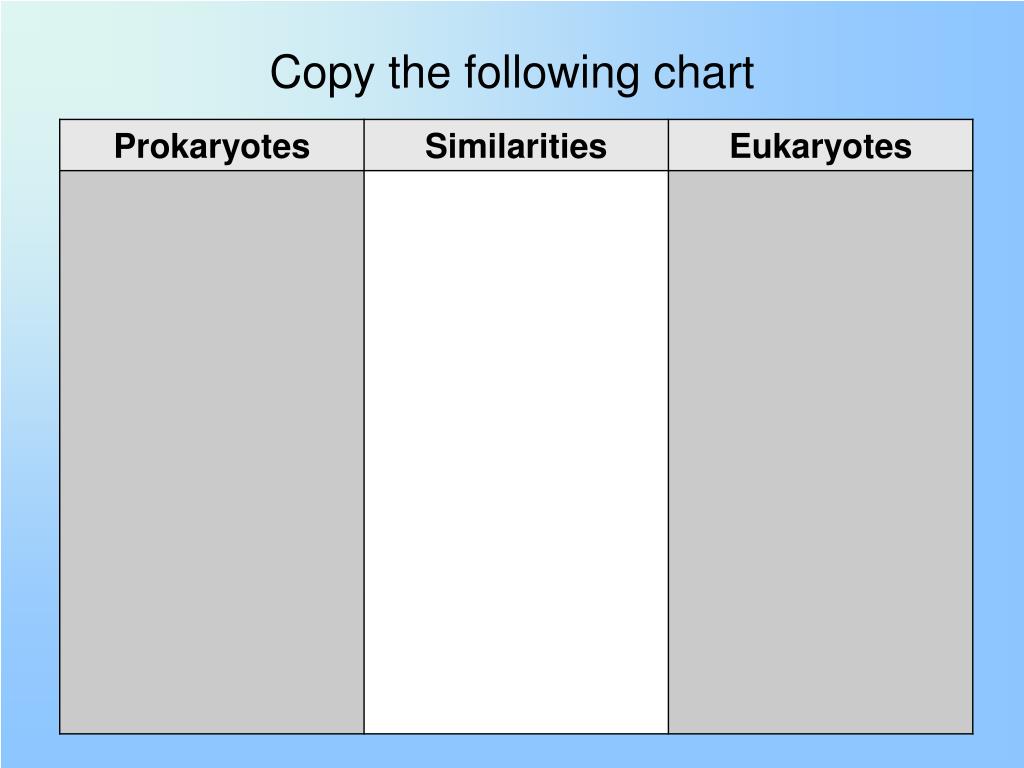The height and width of the screenshot is (768, 1024).
Task: Select the border between Similarities and Eukaryotes columns
Action: 668,426
